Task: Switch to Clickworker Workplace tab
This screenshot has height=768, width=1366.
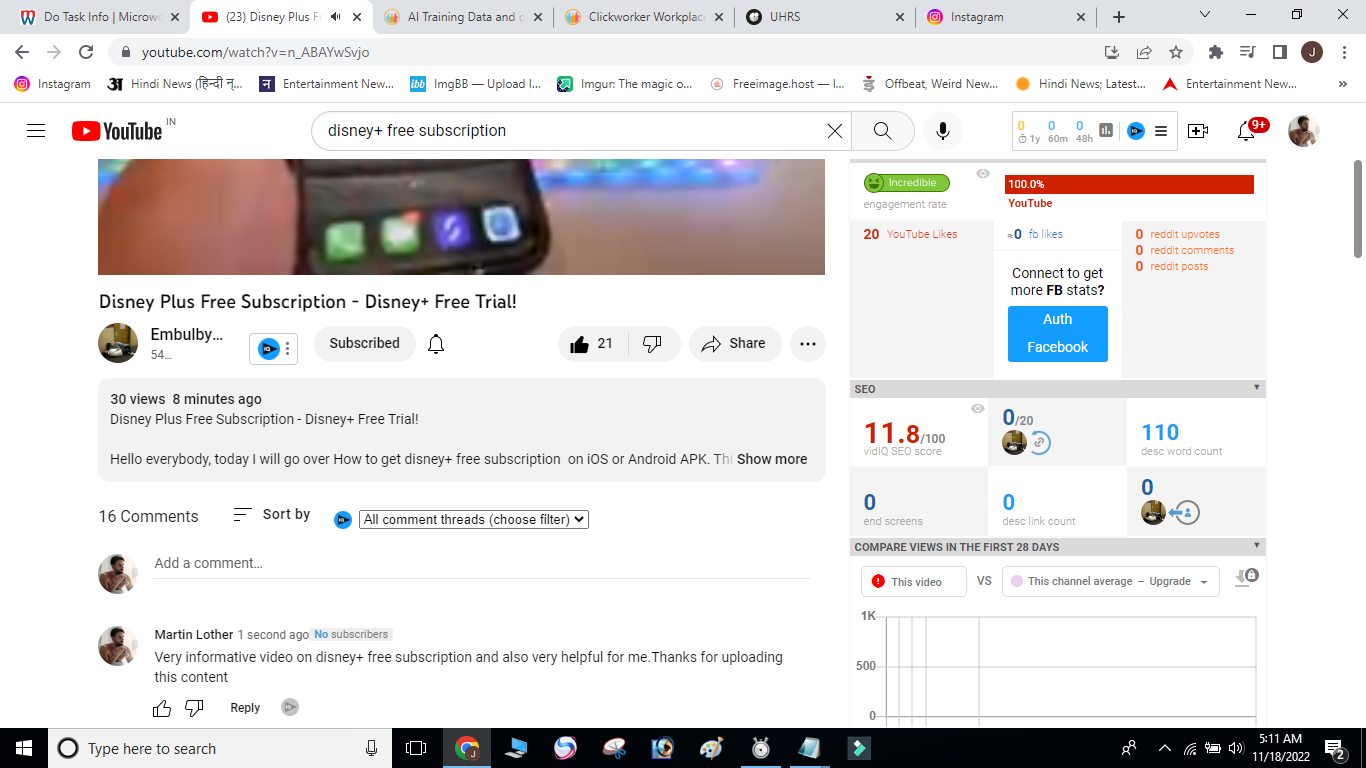Action: coord(645,17)
